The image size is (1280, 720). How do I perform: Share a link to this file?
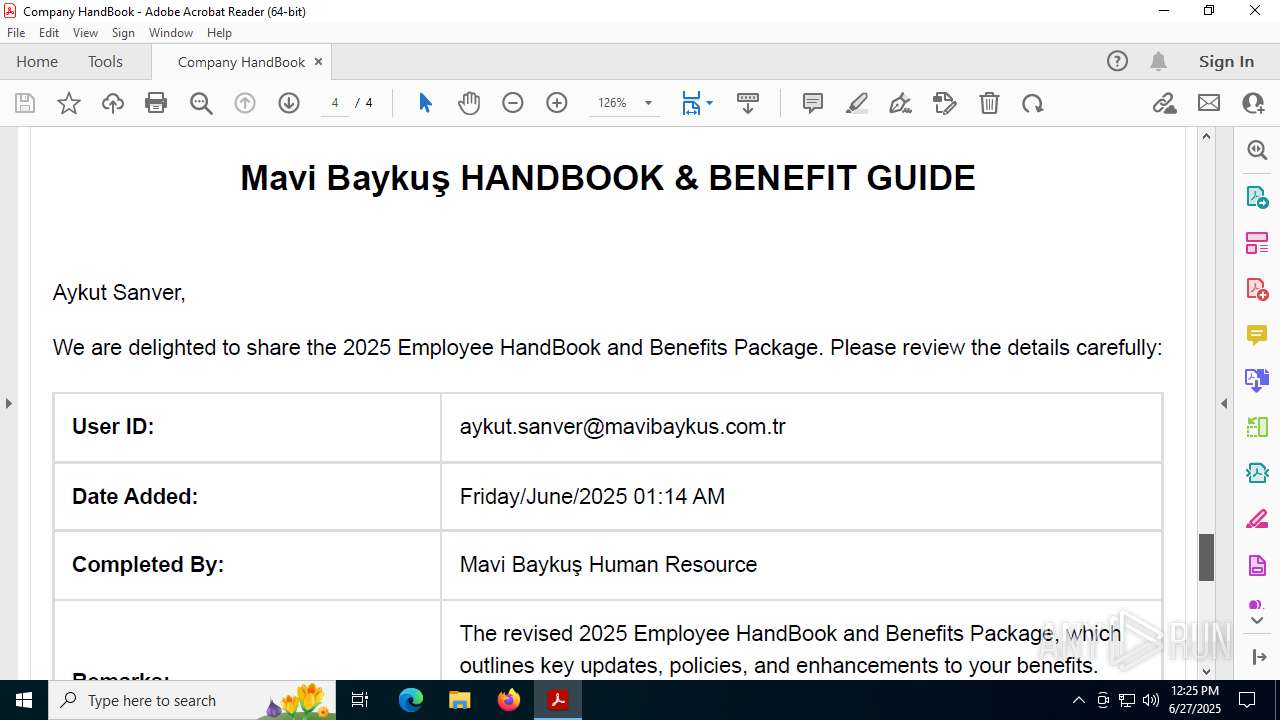(x=1165, y=103)
